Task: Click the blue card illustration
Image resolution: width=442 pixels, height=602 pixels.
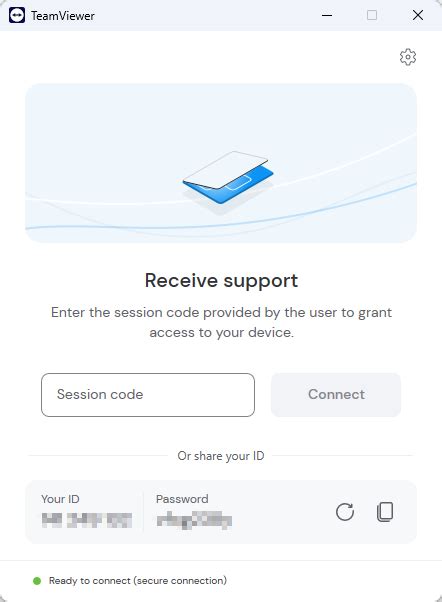Action: 228,177
